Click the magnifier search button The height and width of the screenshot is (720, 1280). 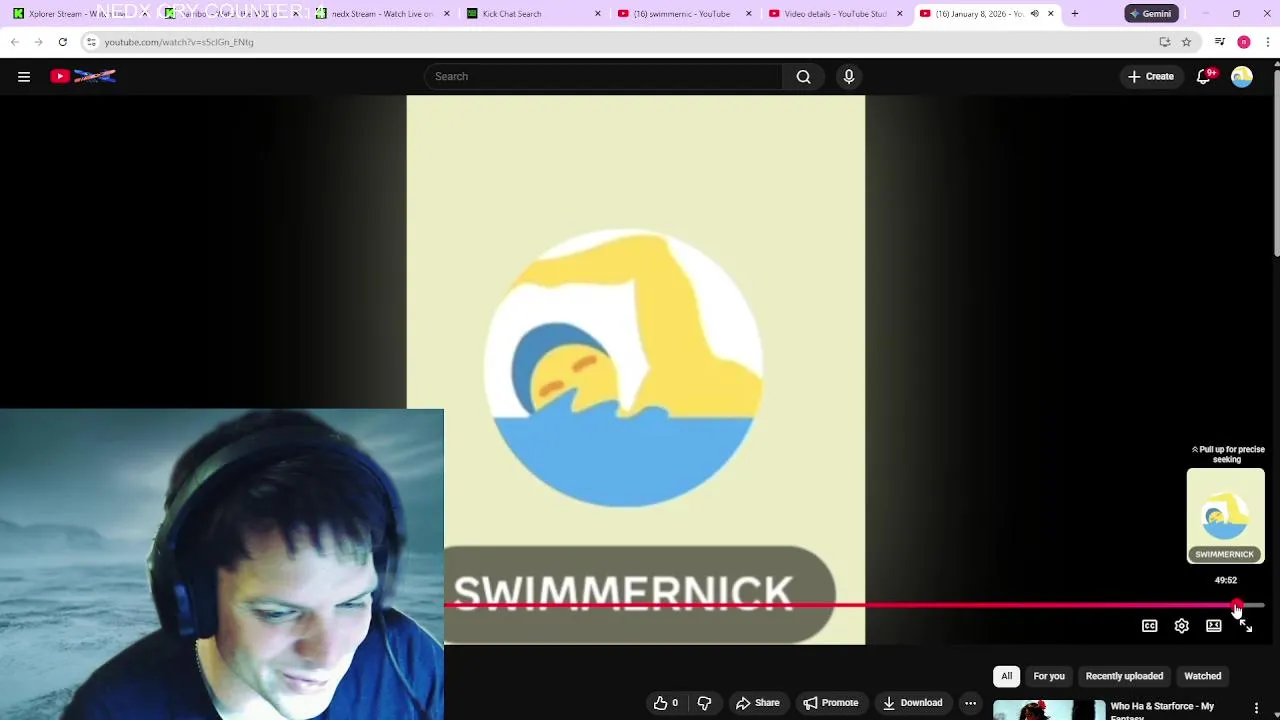pos(803,76)
